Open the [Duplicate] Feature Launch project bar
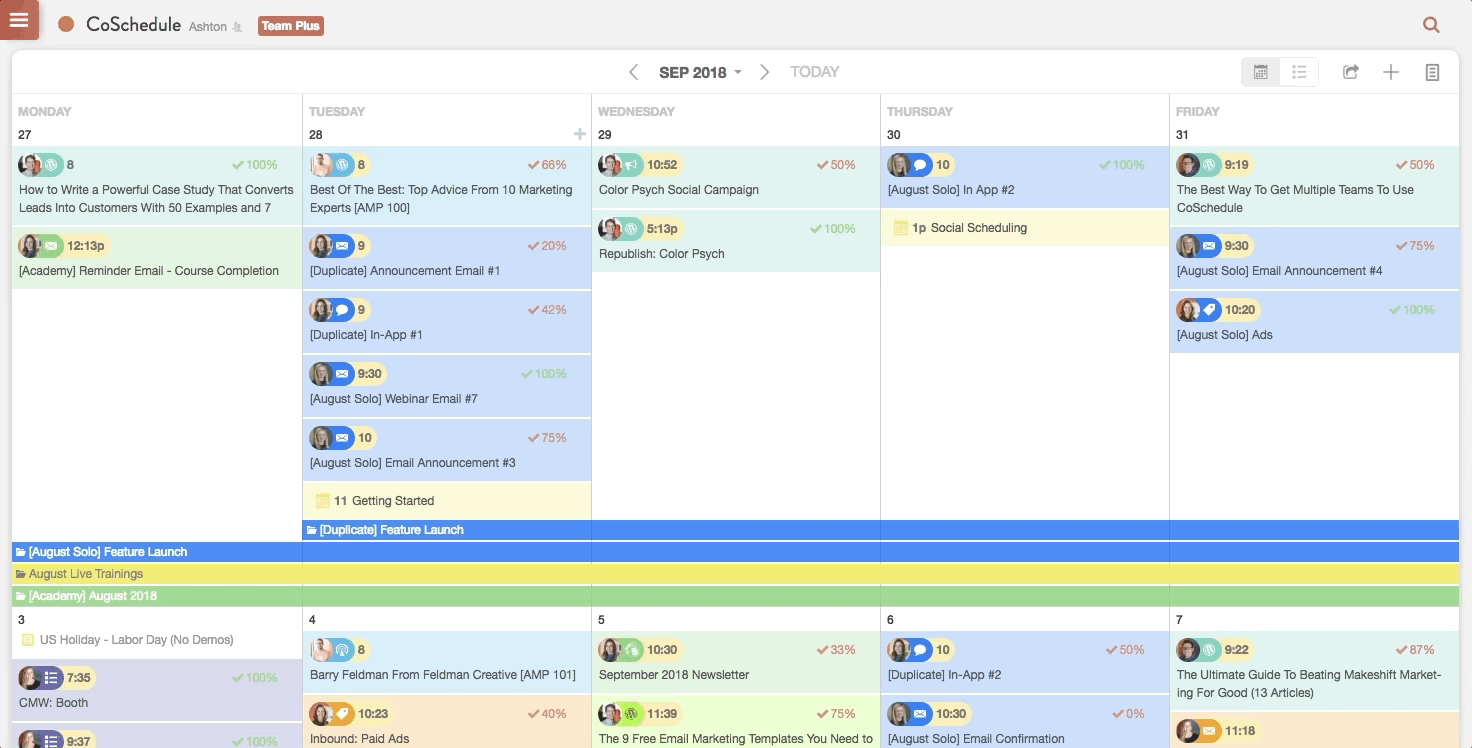 [880, 530]
